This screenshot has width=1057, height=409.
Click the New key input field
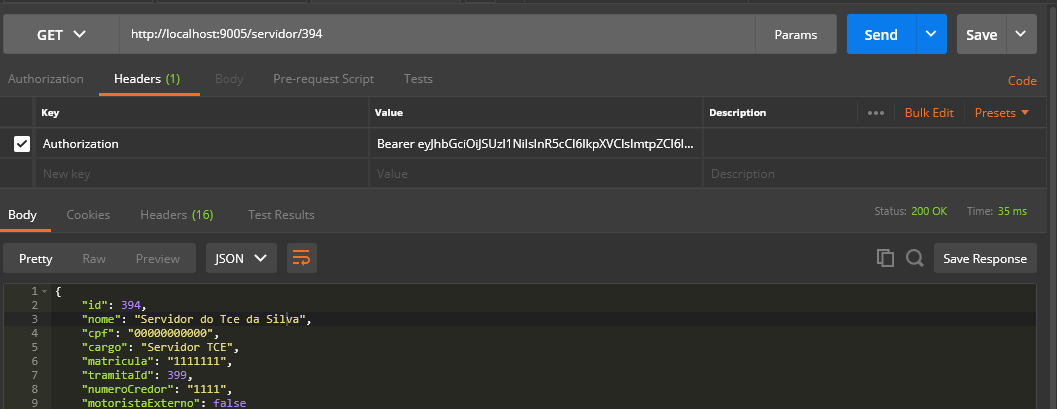(201, 173)
